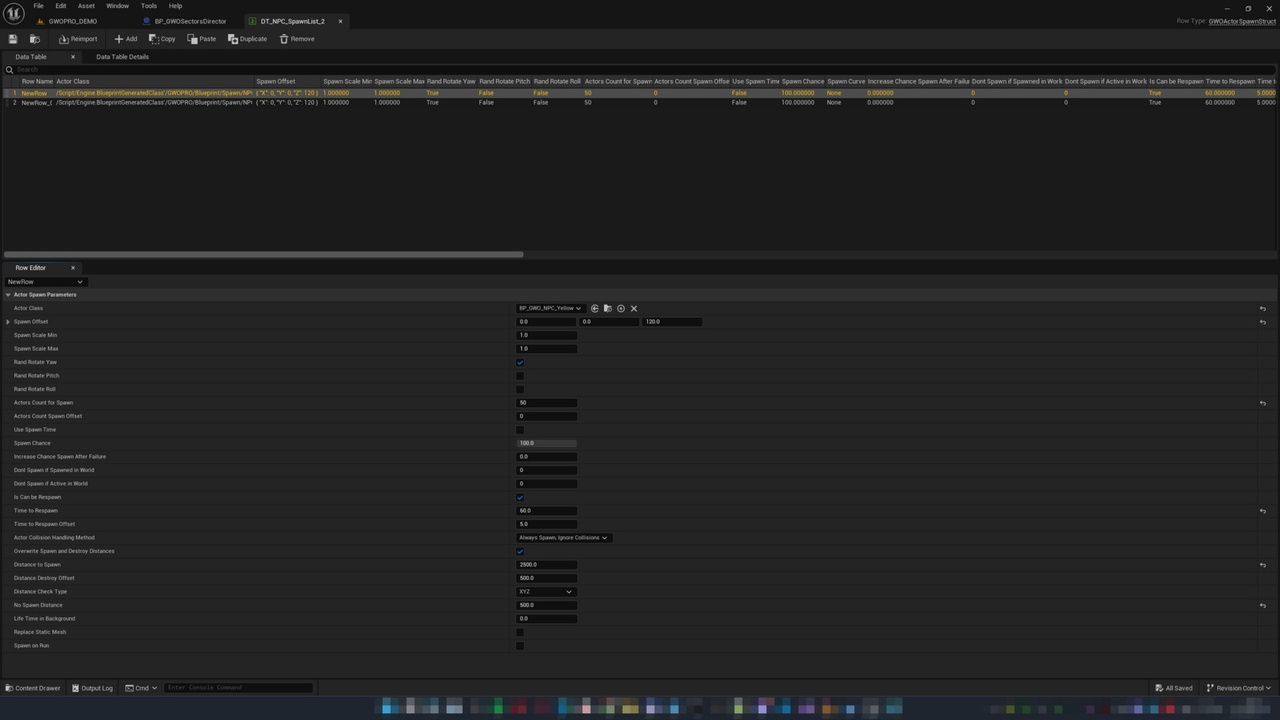Open the Cmd console type dropdown
This screenshot has width=1280, height=720.
click(x=141, y=688)
